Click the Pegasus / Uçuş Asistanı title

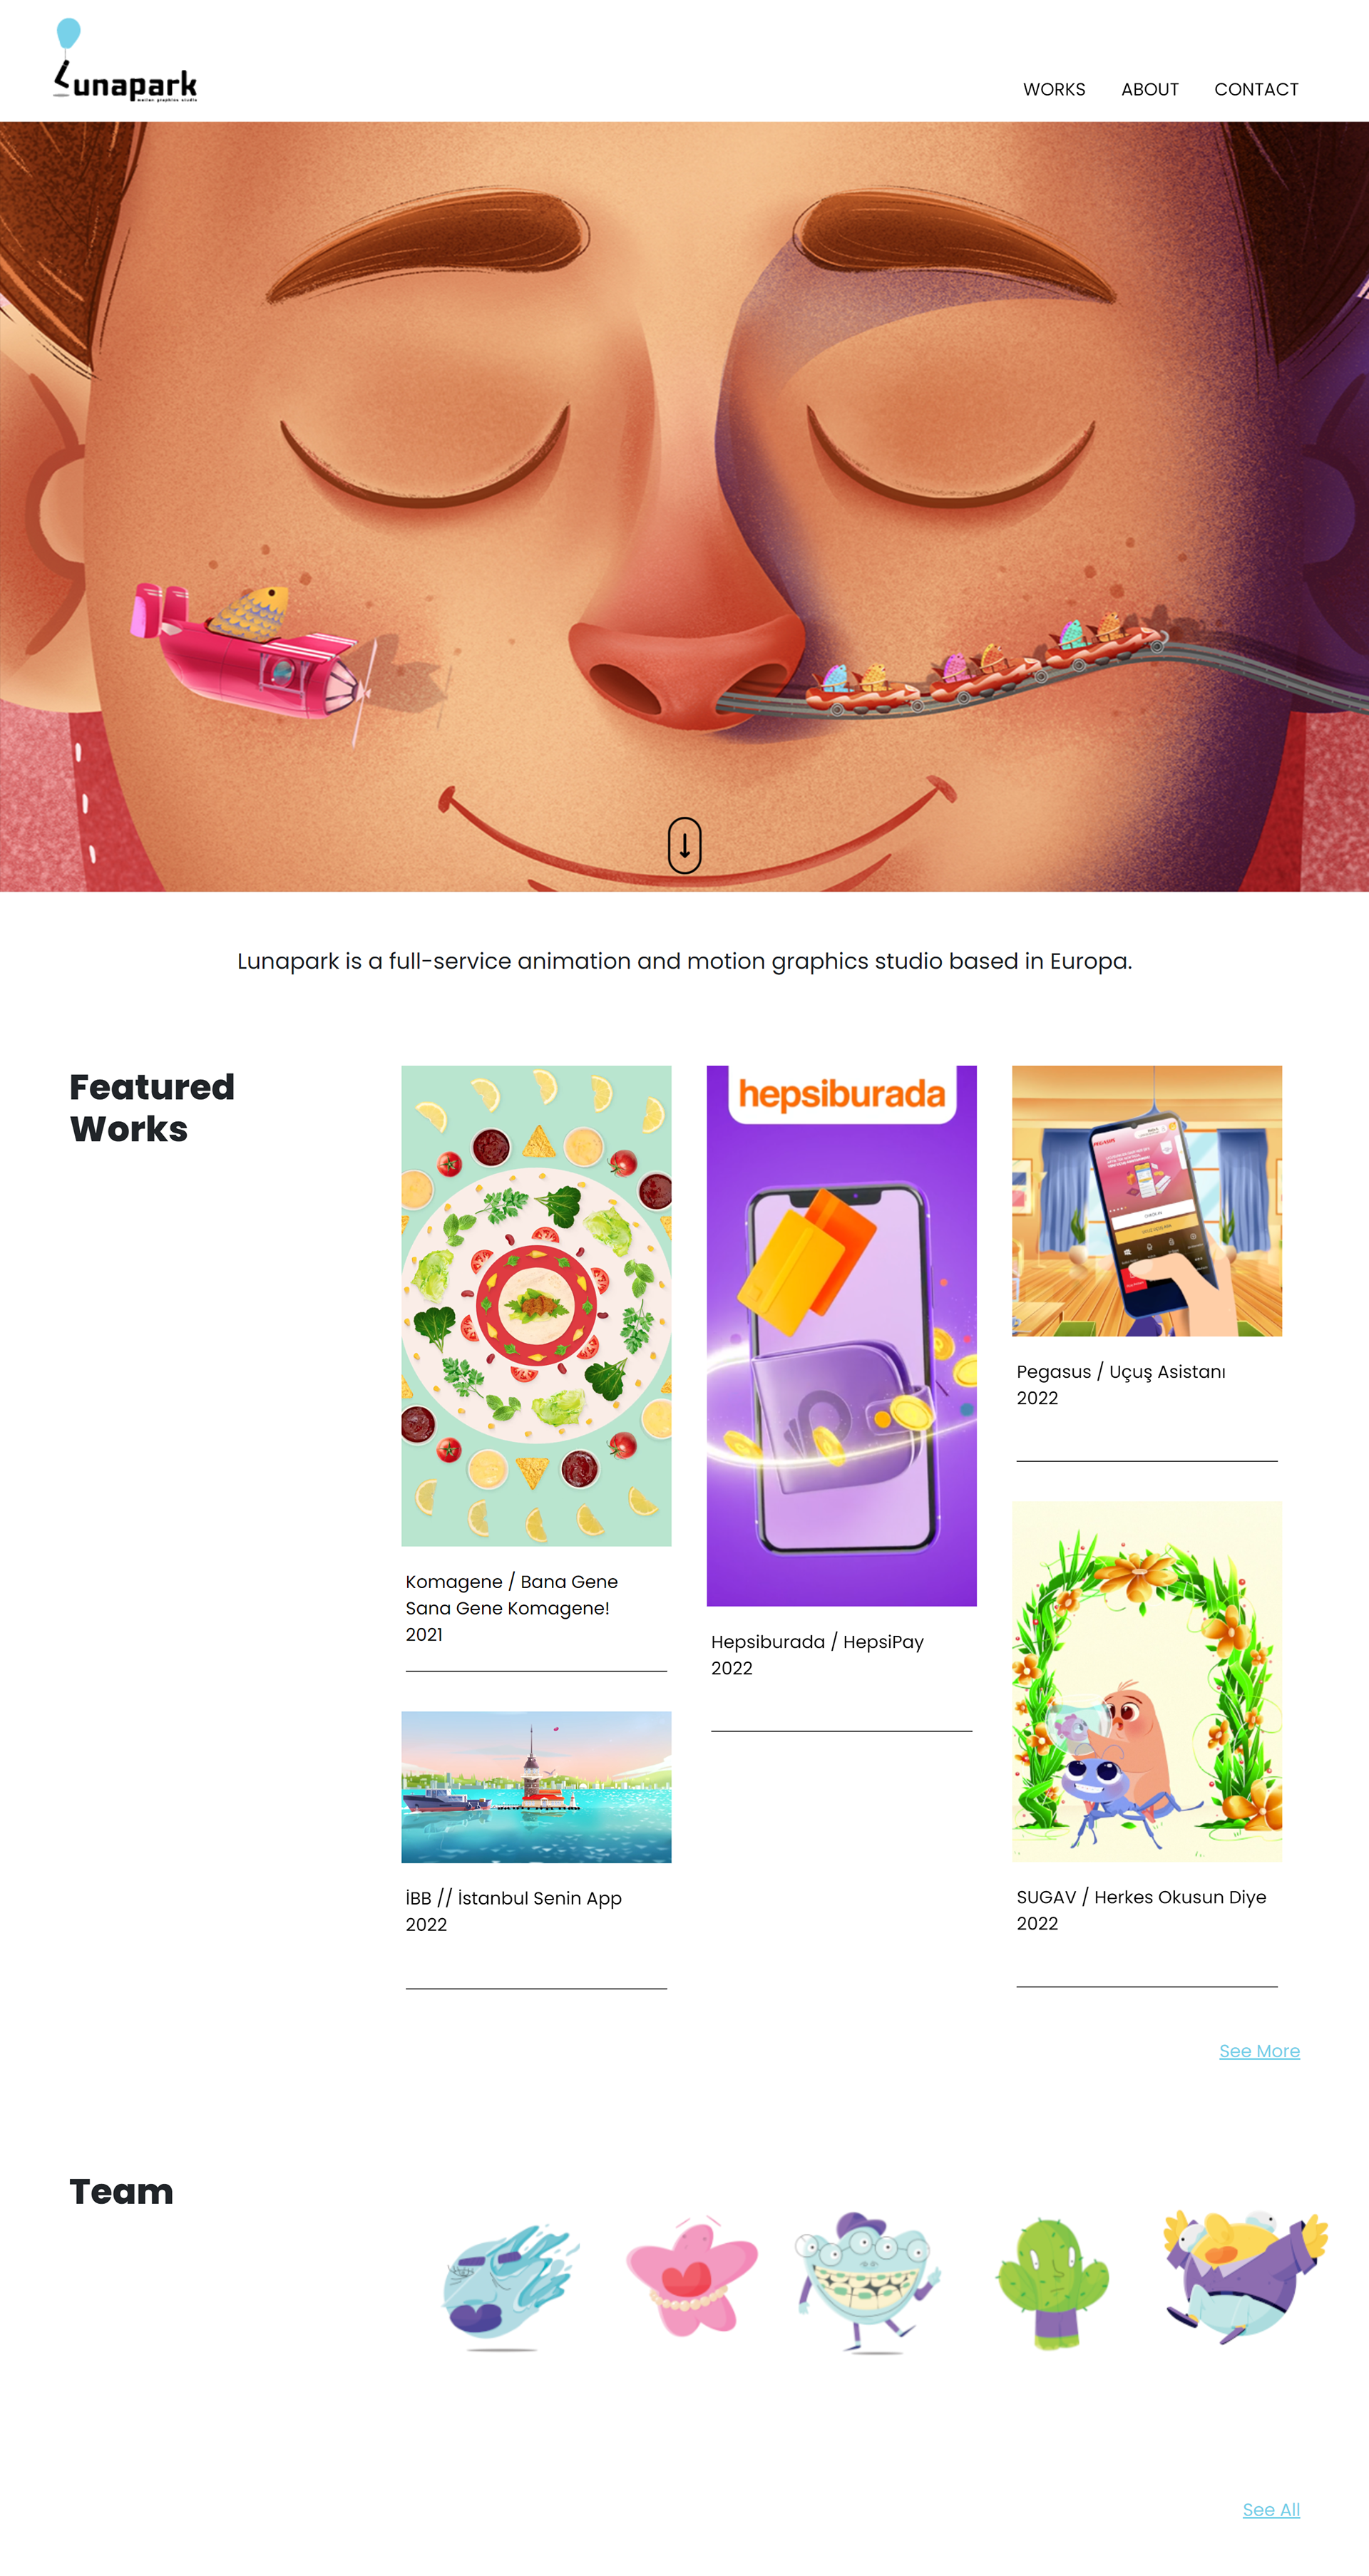click(x=1120, y=1372)
